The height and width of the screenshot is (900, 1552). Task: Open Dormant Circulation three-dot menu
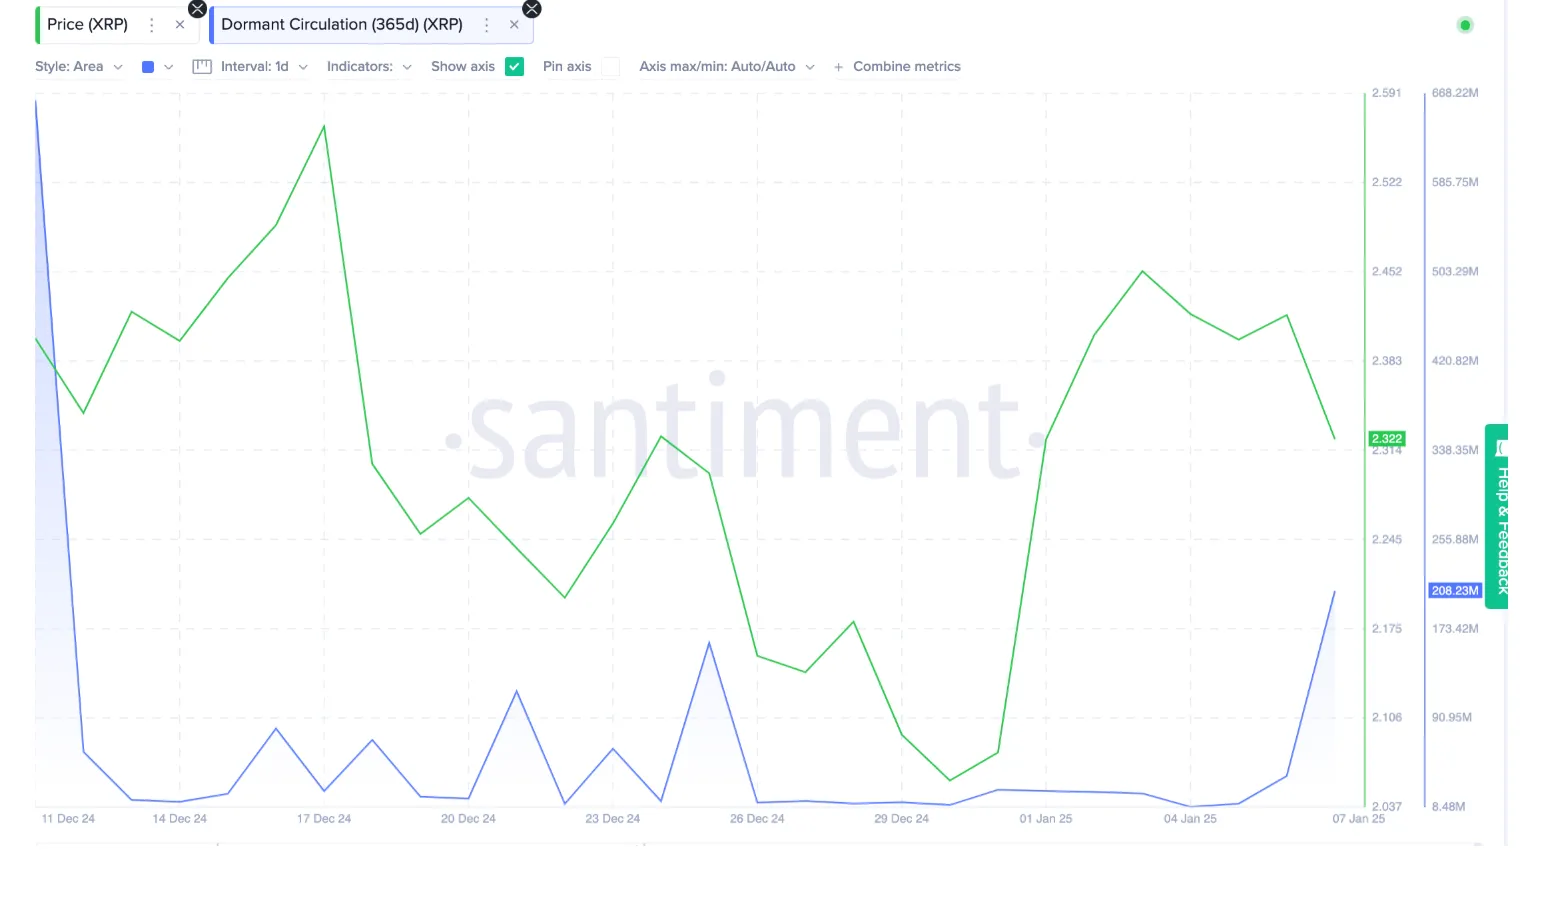pos(486,24)
